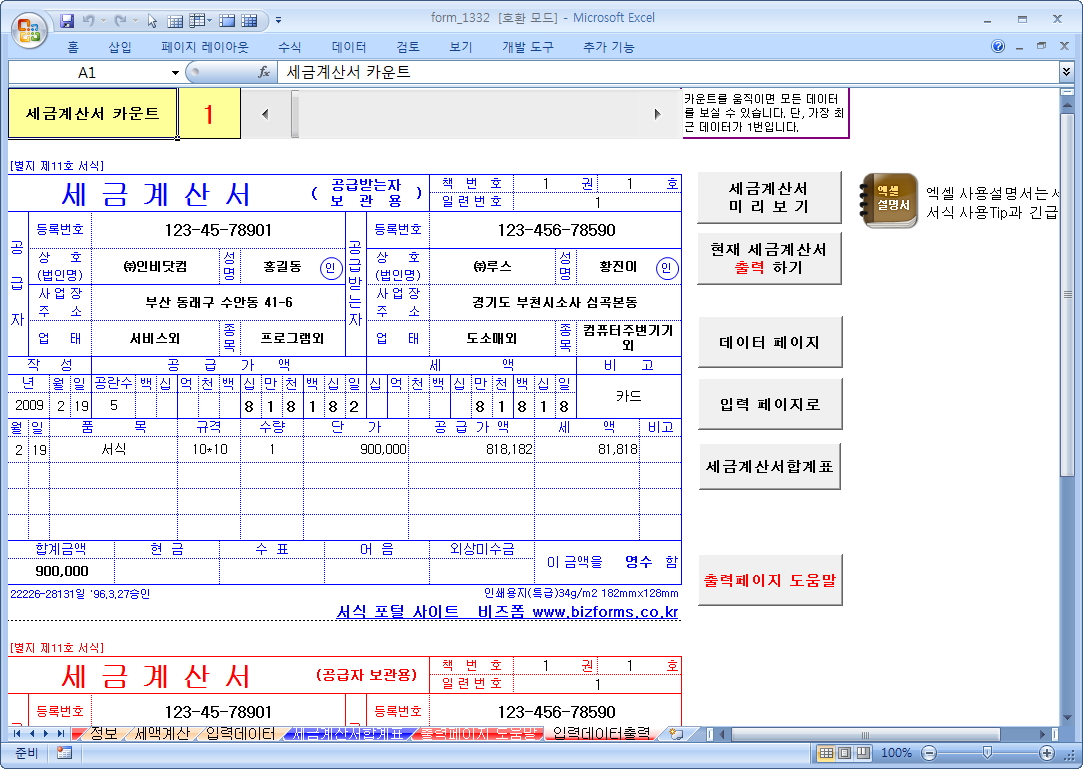Open the 수식 ribbon tab

click(289, 47)
